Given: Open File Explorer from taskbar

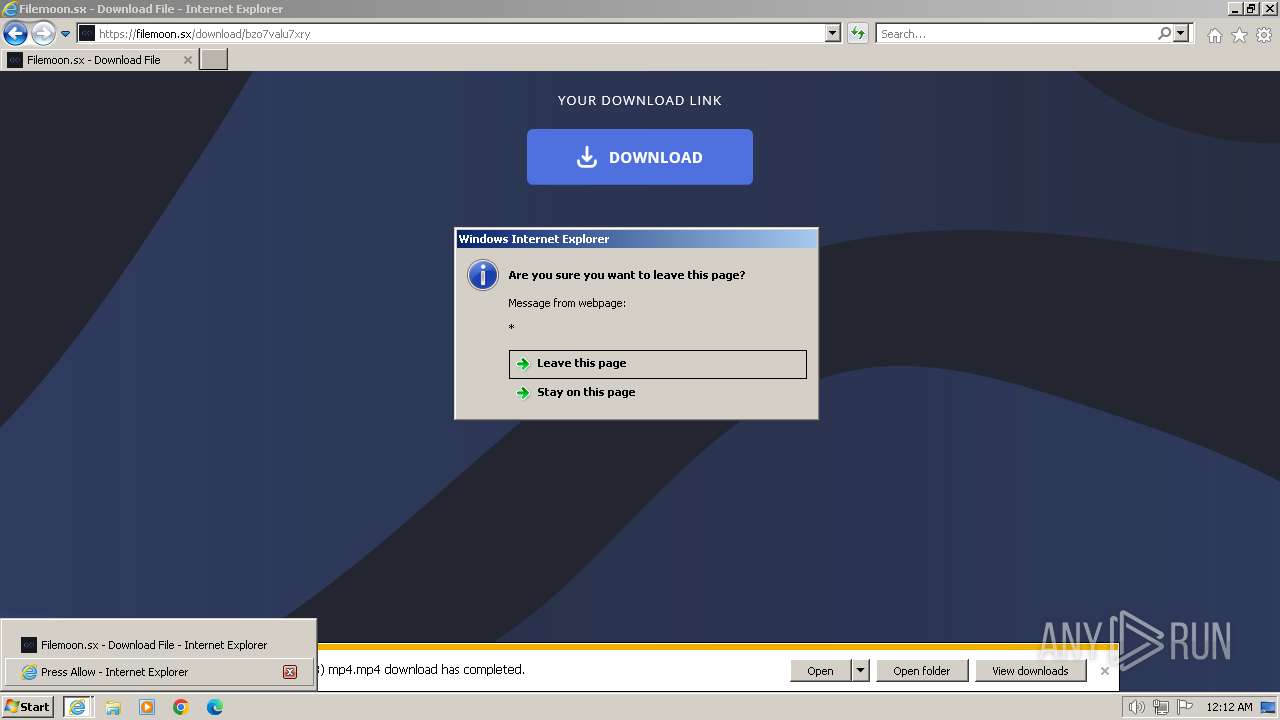Looking at the screenshot, I should [x=113, y=707].
